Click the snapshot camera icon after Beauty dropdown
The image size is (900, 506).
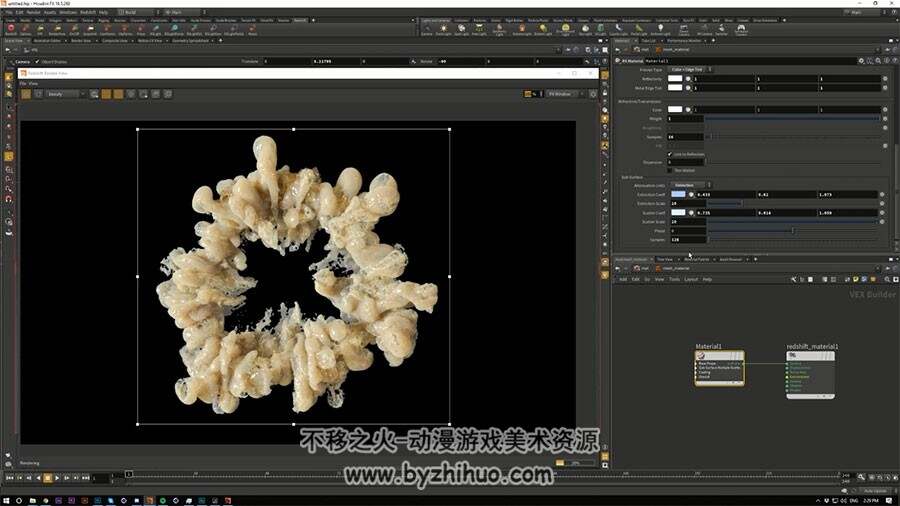pos(94,94)
